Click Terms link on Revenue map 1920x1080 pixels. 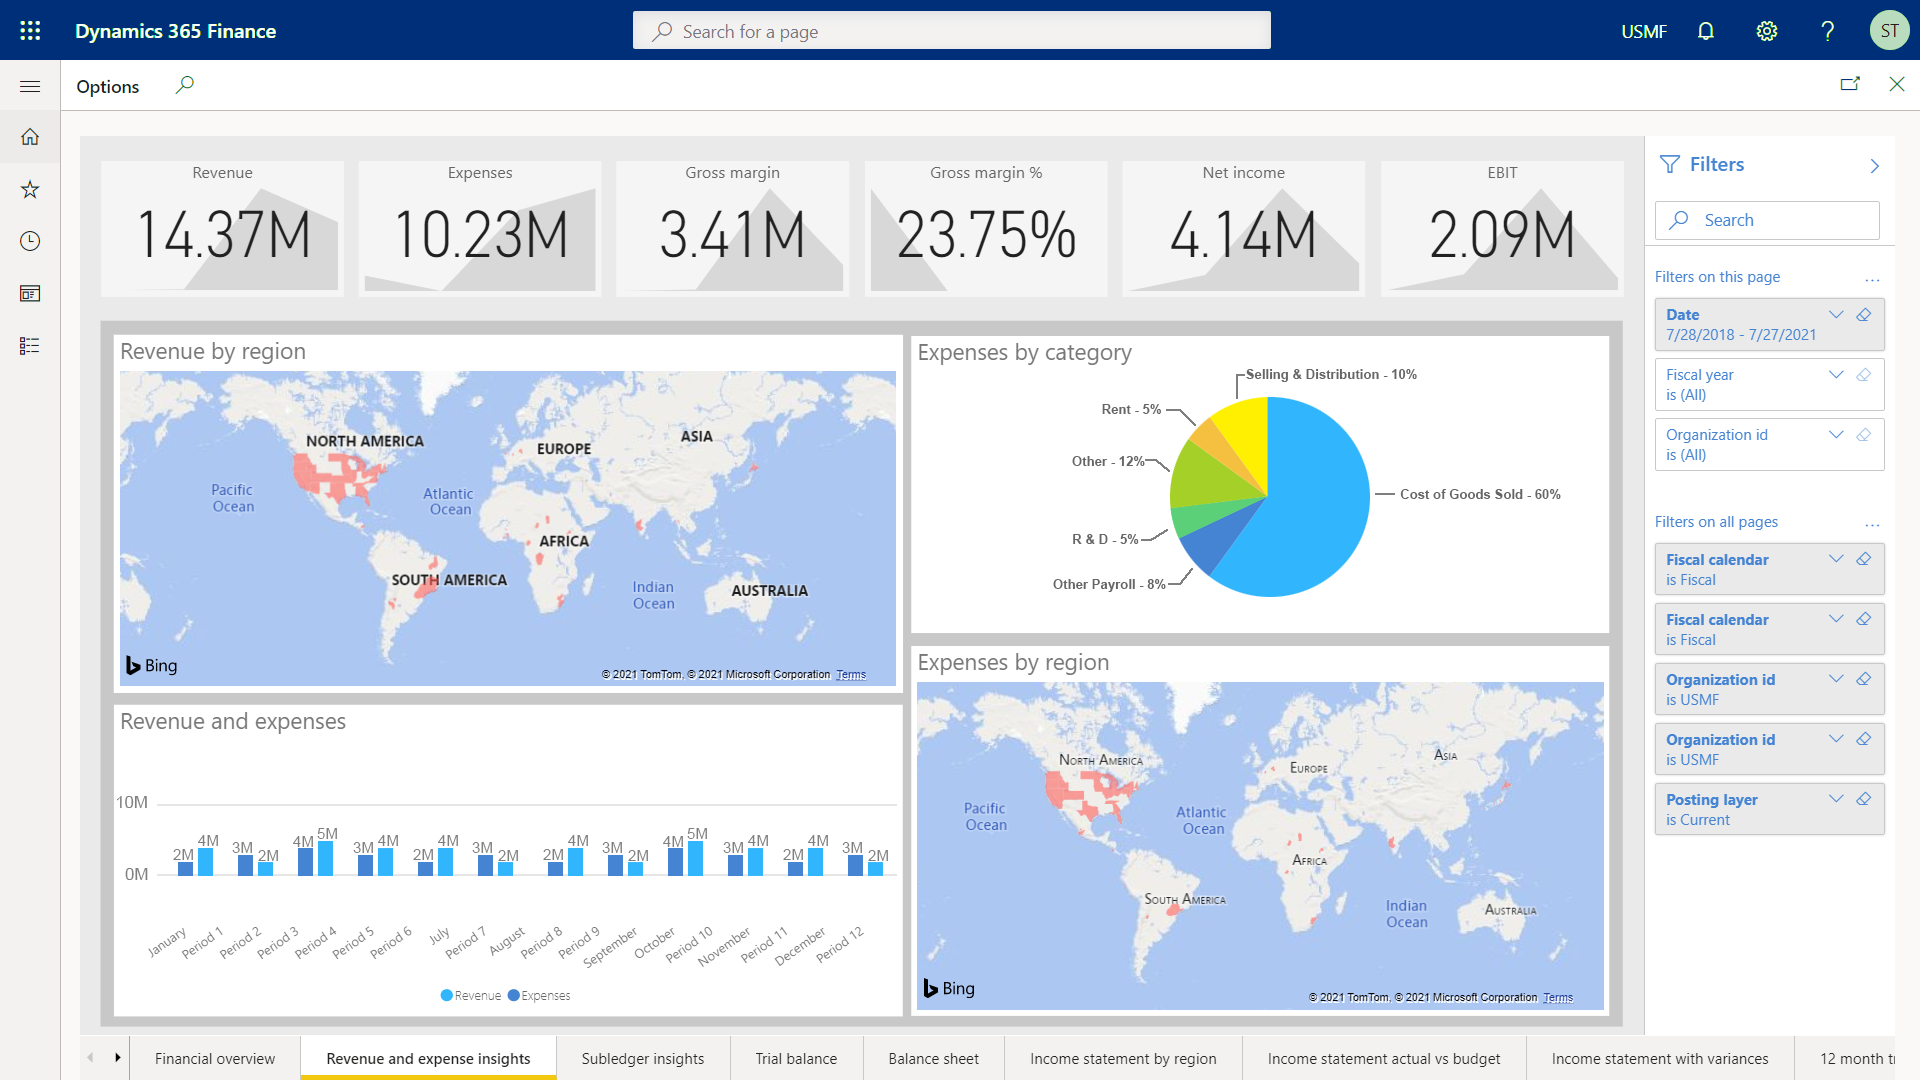[x=851, y=675]
